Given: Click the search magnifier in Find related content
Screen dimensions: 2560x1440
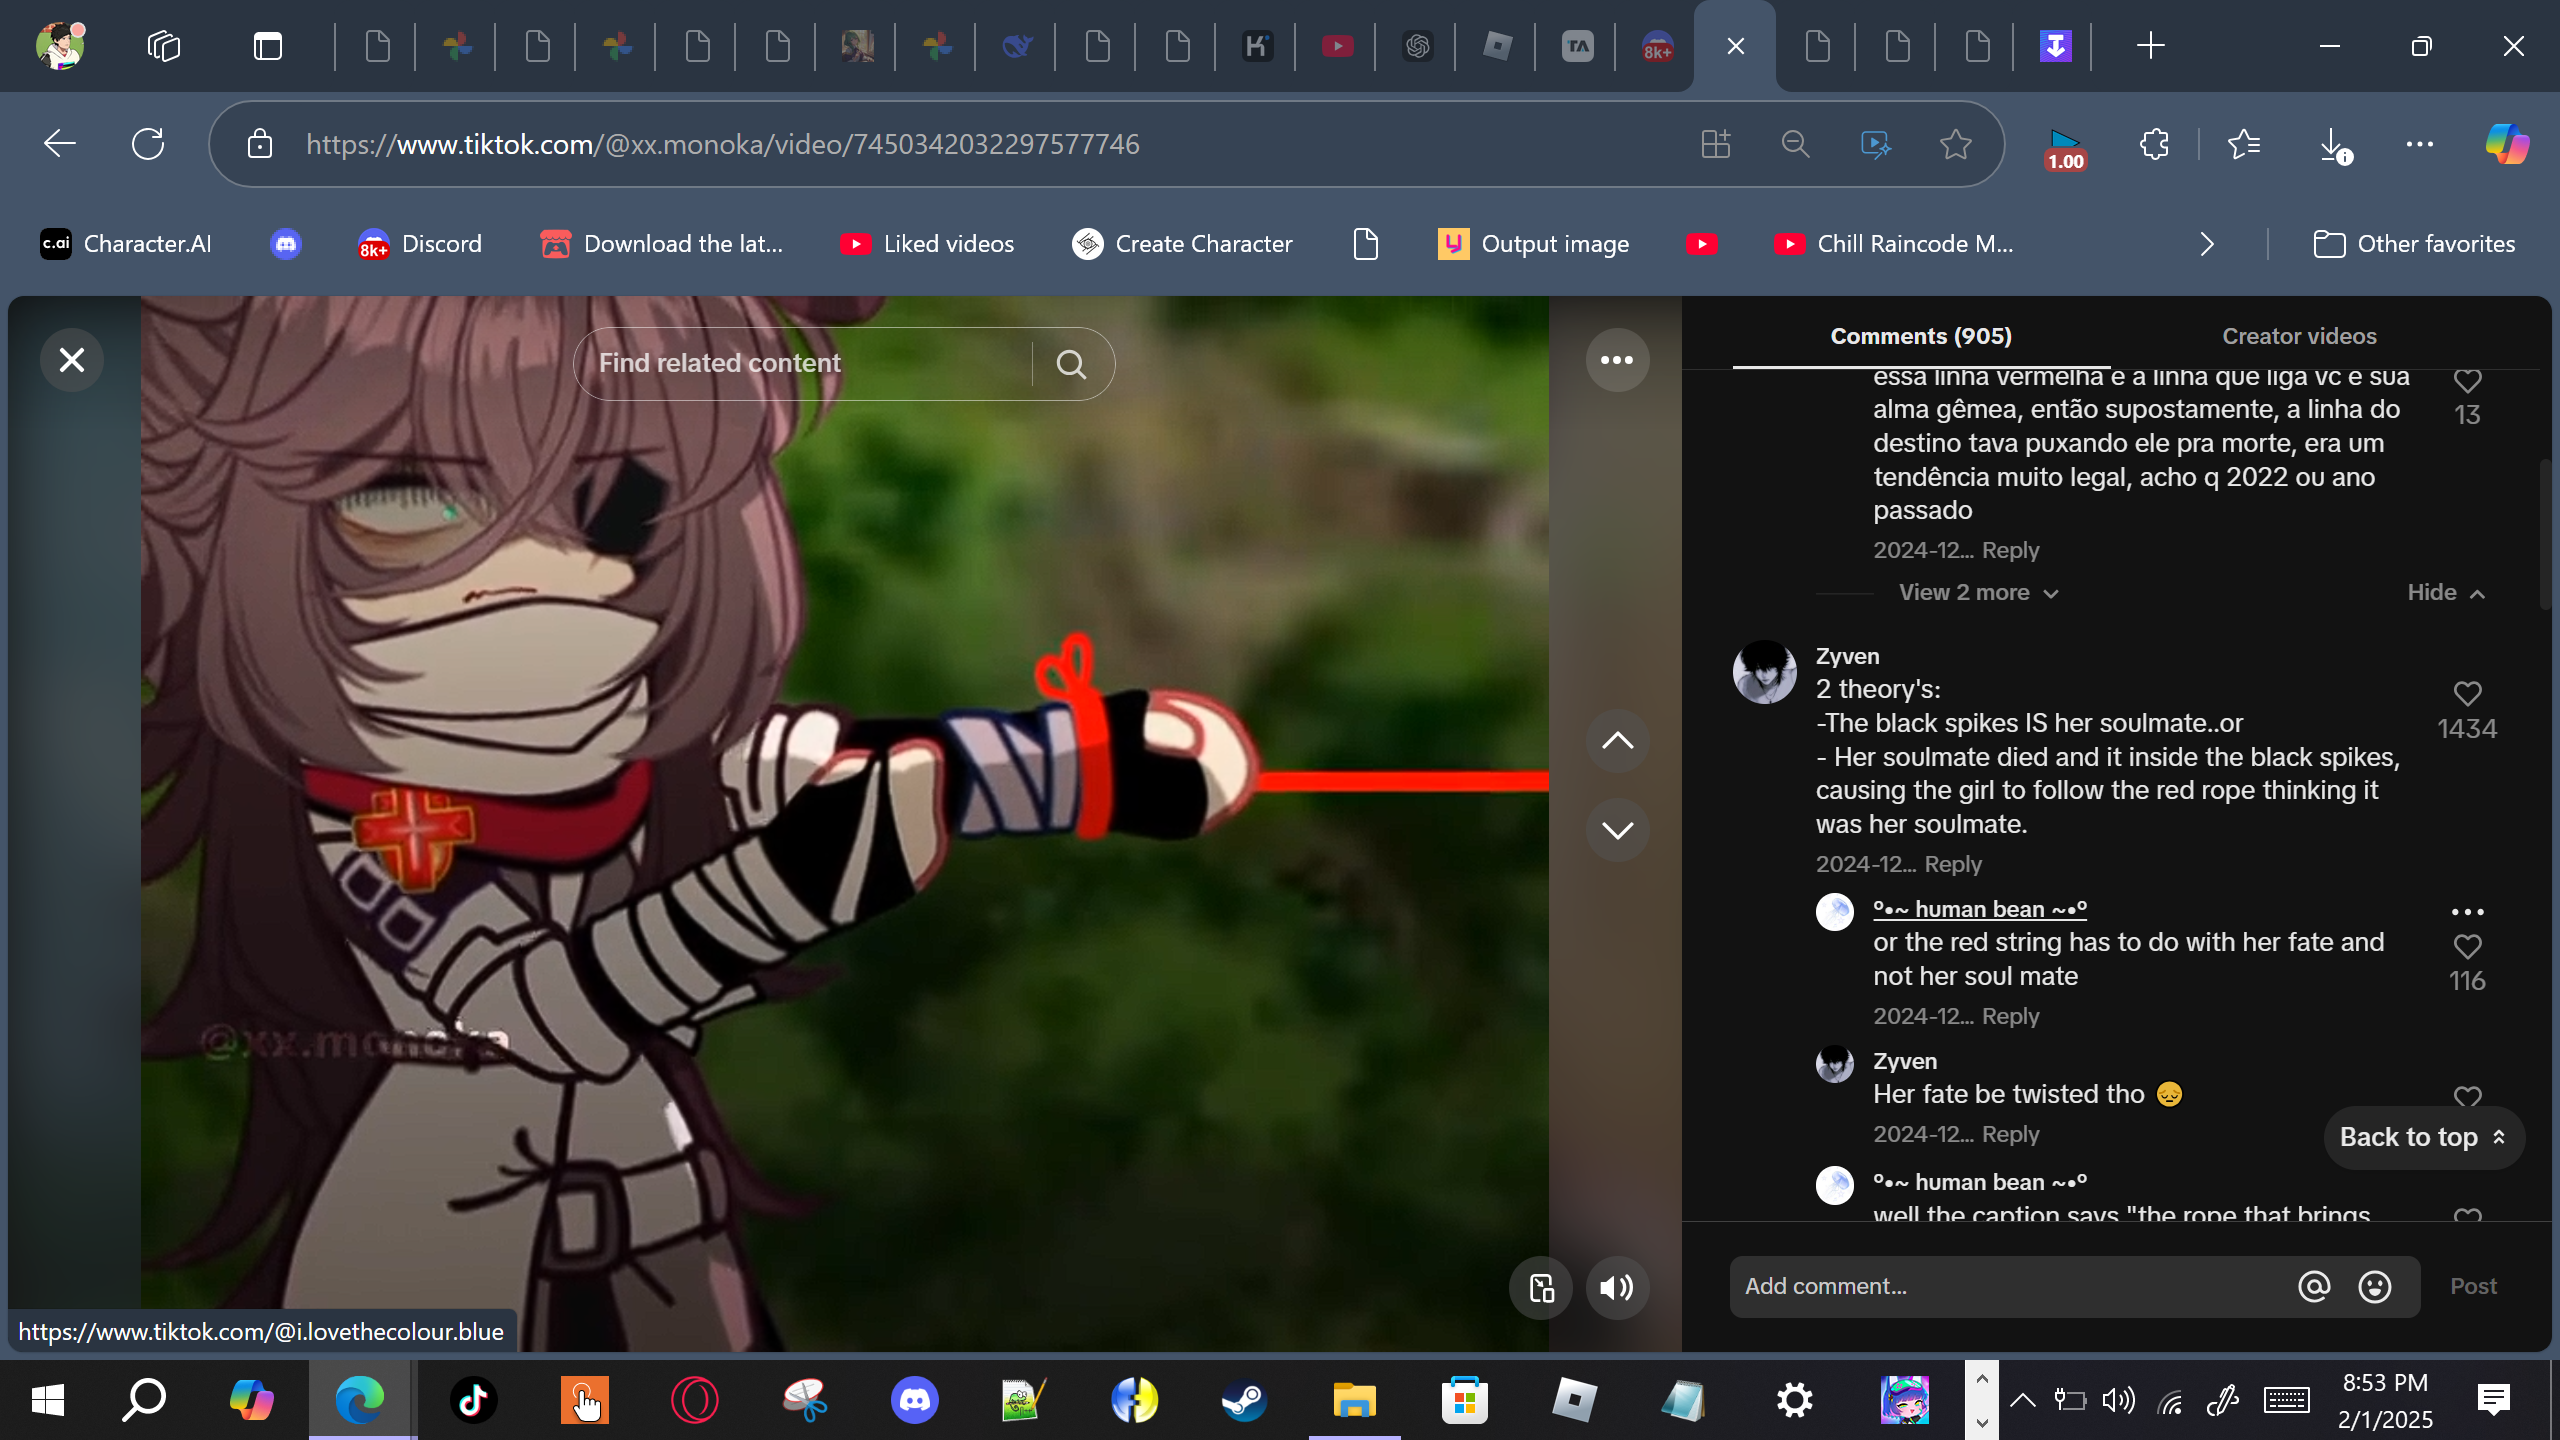Looking at the screenshot, I should click(x=1071, y=364).
